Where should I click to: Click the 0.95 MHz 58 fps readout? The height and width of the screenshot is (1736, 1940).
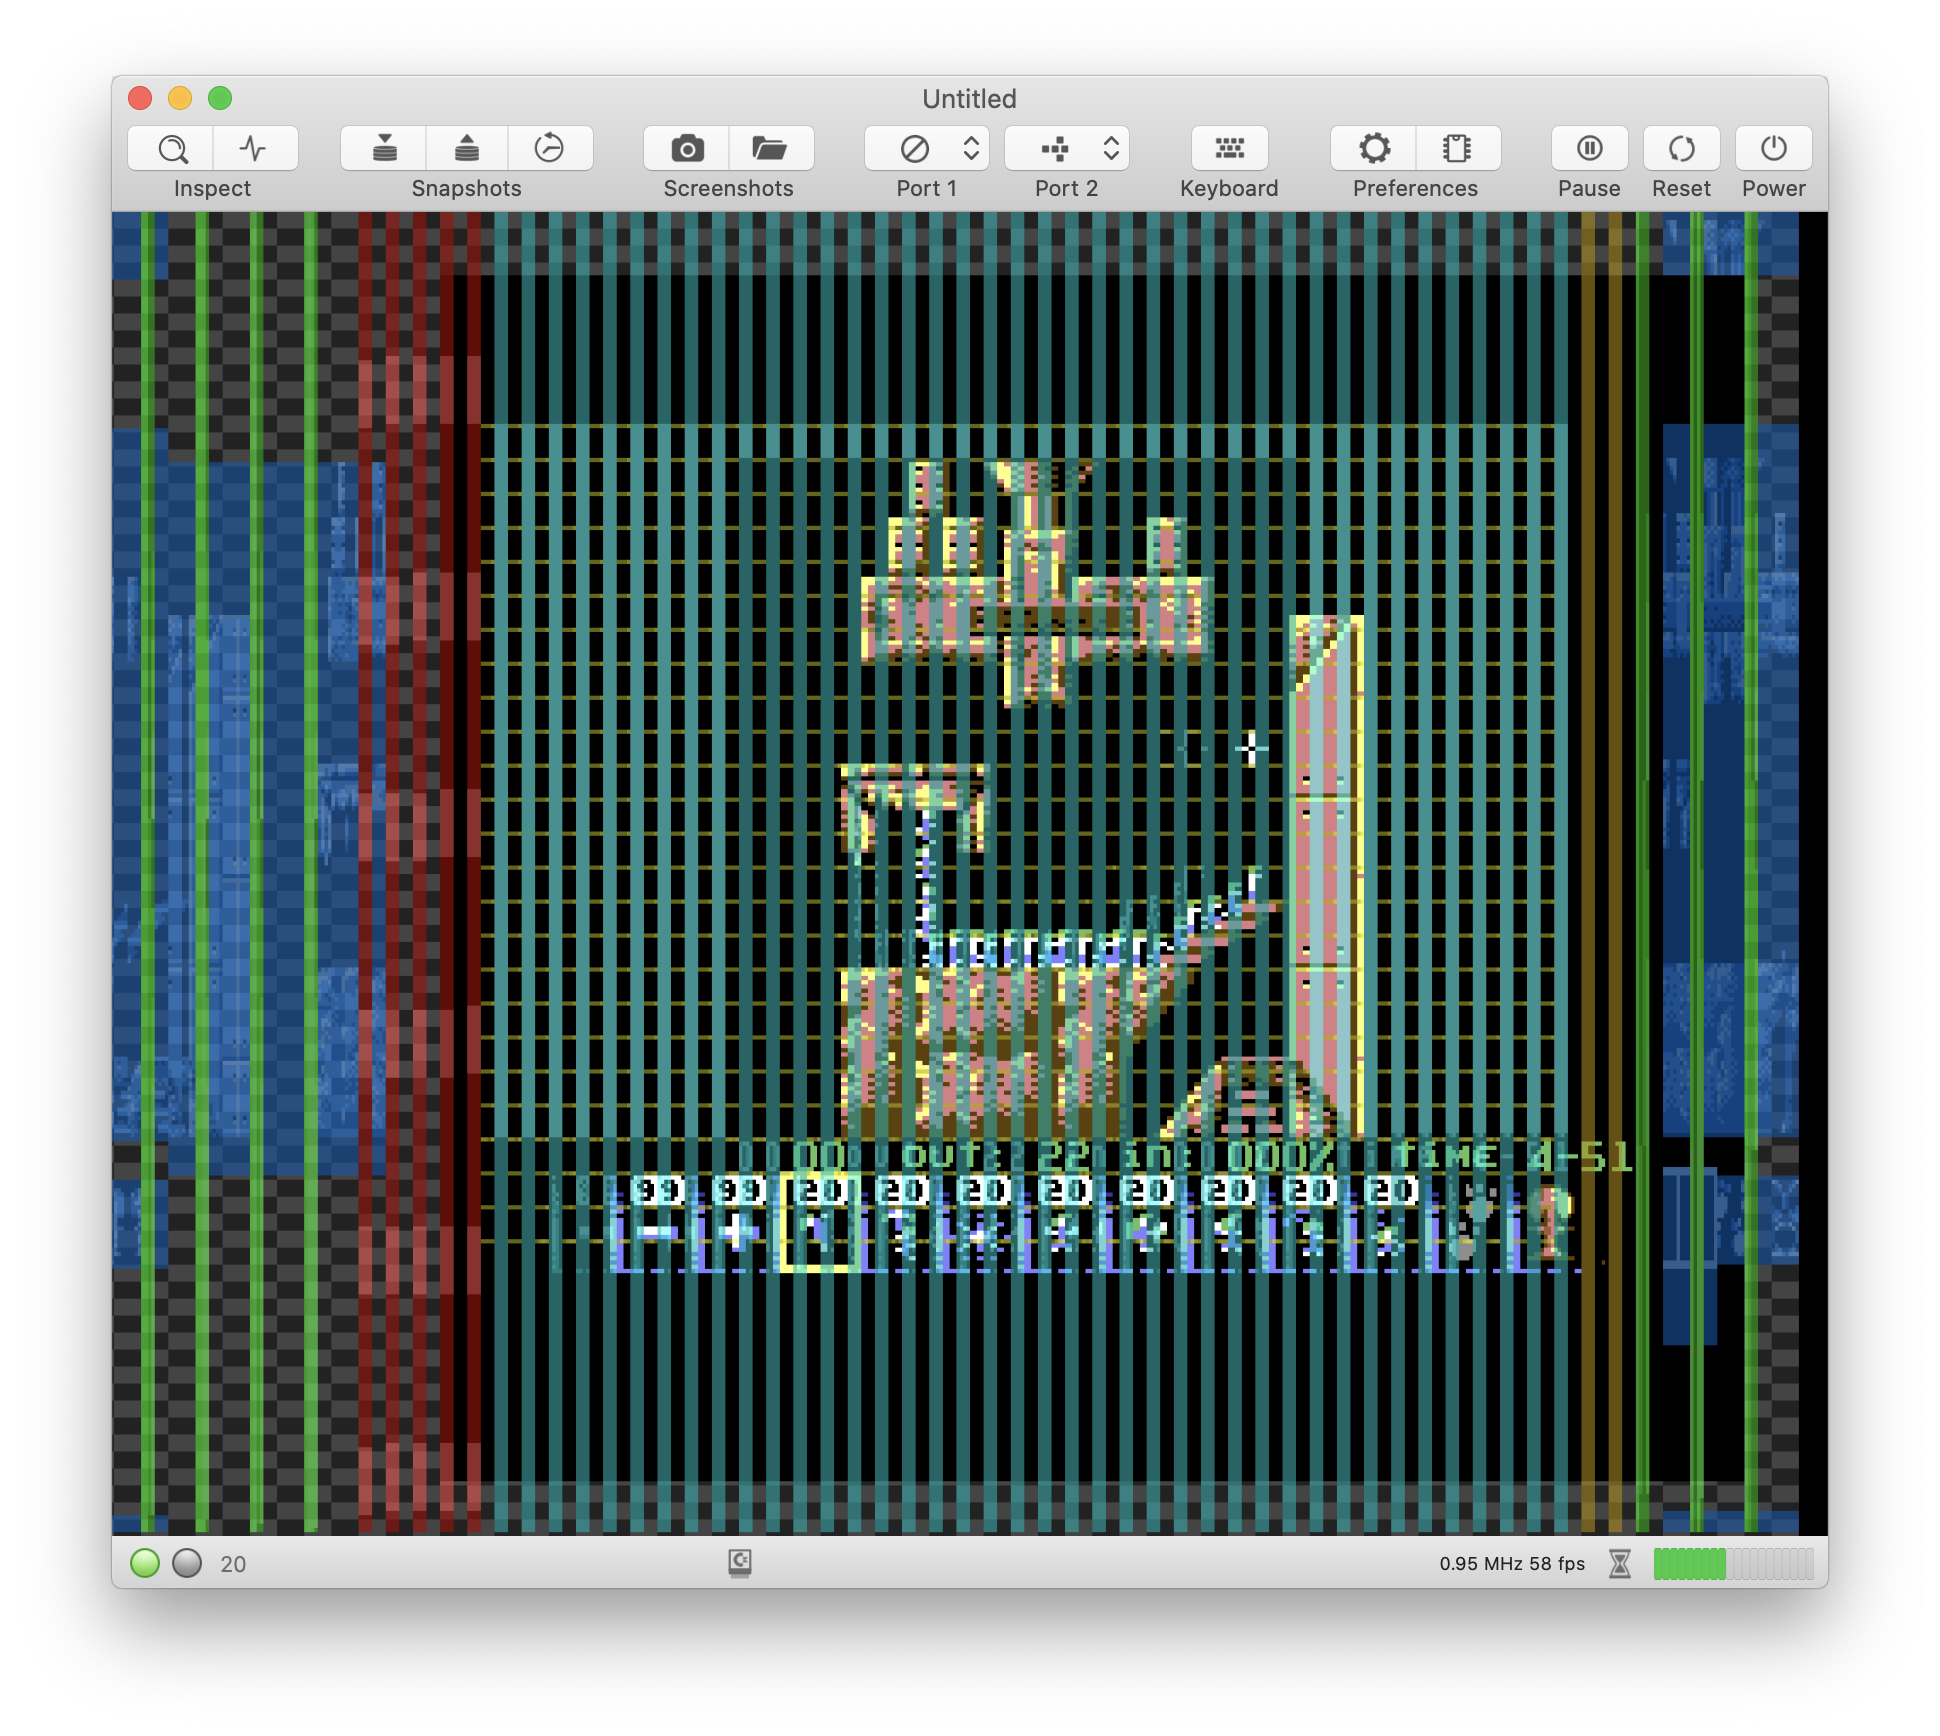[1512, 1563]
